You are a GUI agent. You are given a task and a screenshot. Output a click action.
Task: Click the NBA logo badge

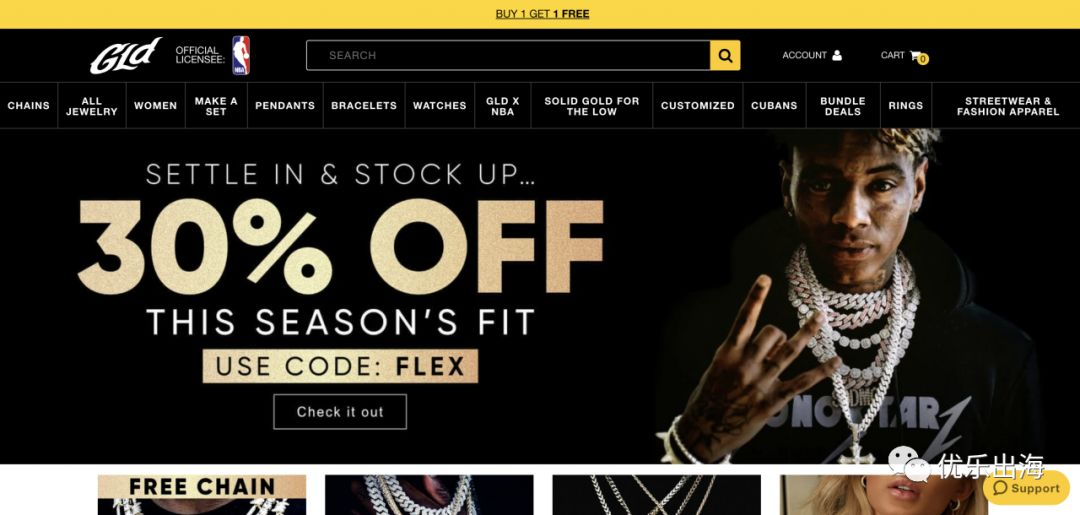coord(240,55)
